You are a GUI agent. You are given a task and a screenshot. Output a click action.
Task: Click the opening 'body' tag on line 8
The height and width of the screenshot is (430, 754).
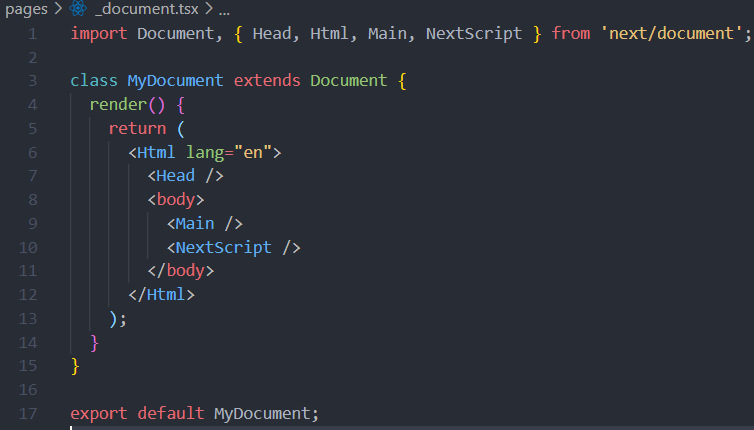176,199
